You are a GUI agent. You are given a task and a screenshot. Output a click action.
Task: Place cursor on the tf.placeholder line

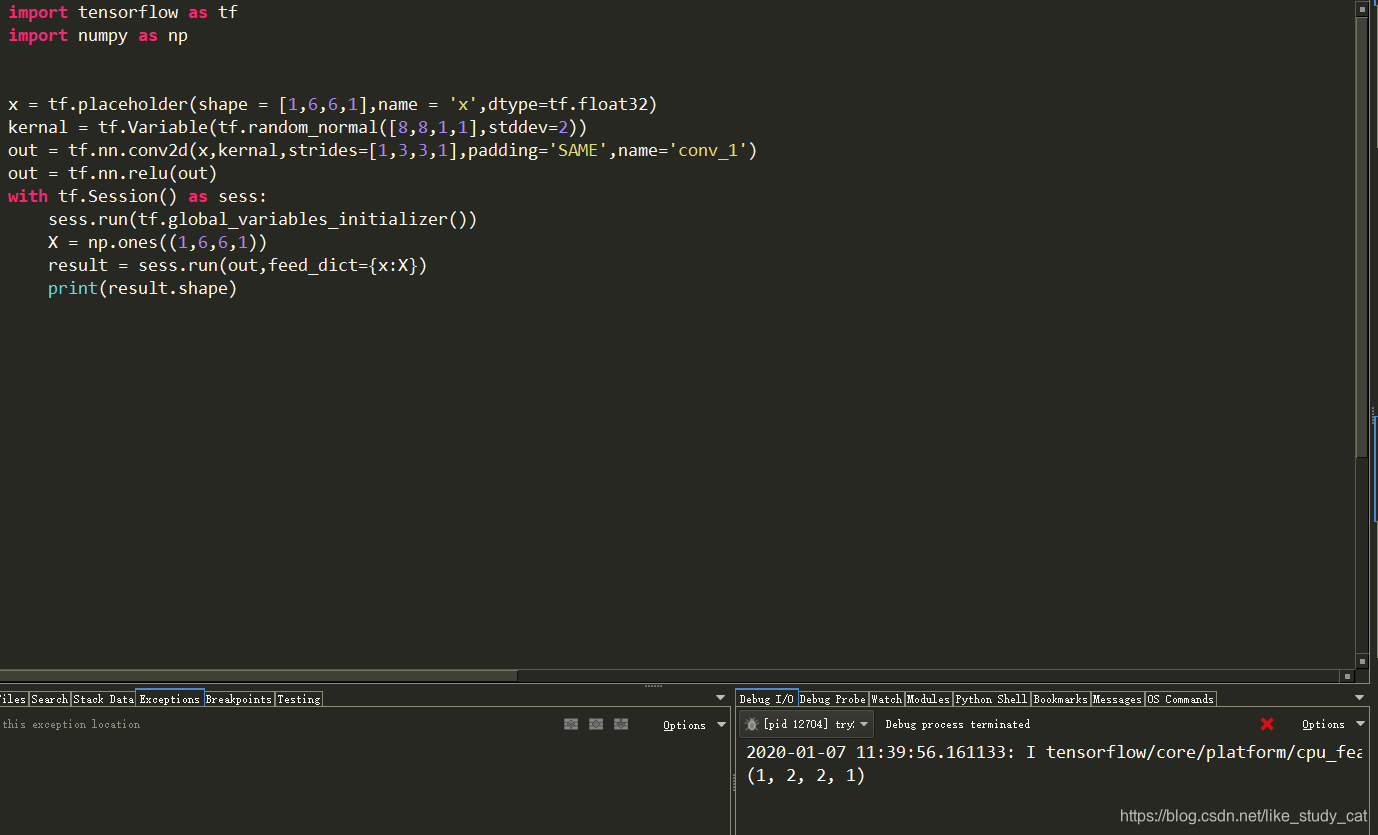(x=332, y=104)
